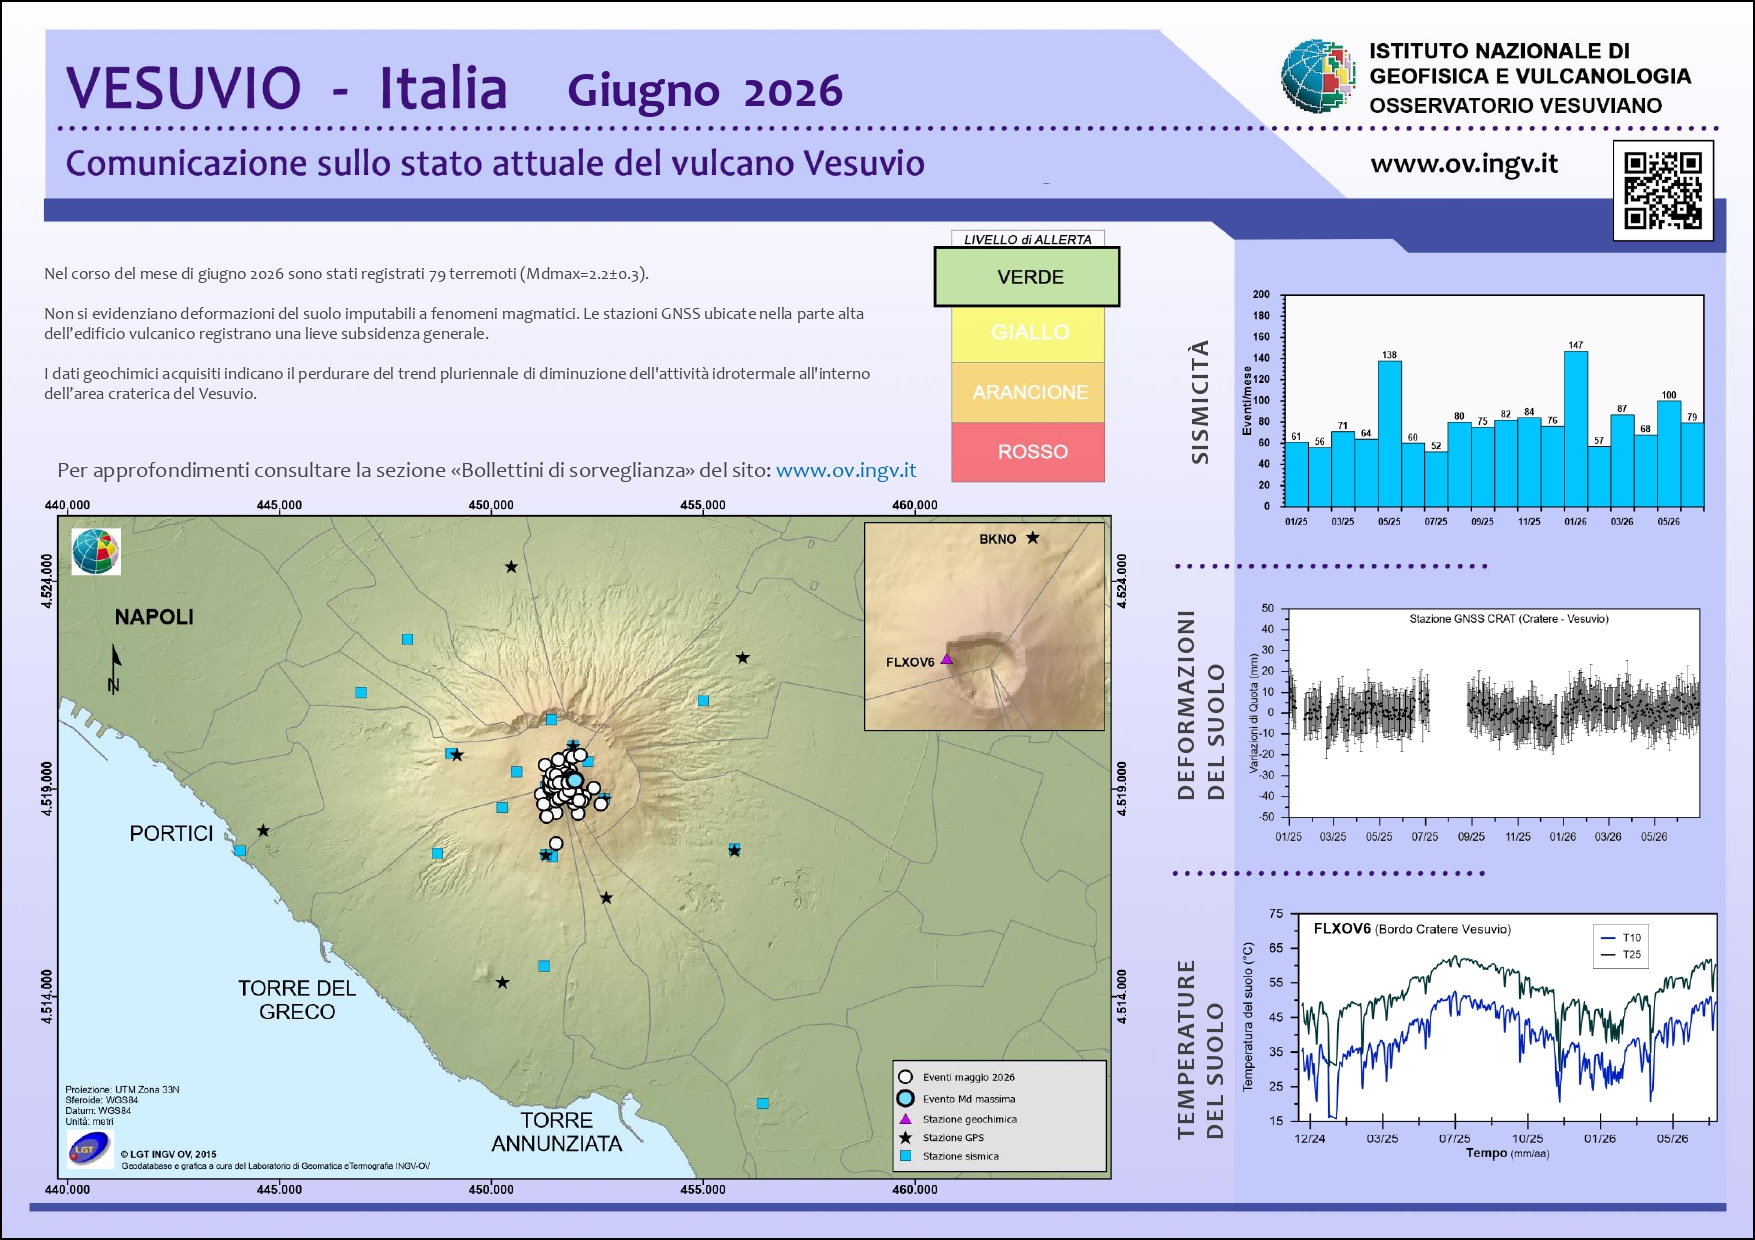Image resolution: width=1755 pixels, height=1240 pixels.
Task: Click the T25 legend entry in the temperature chart
Action: point(1621,954)
